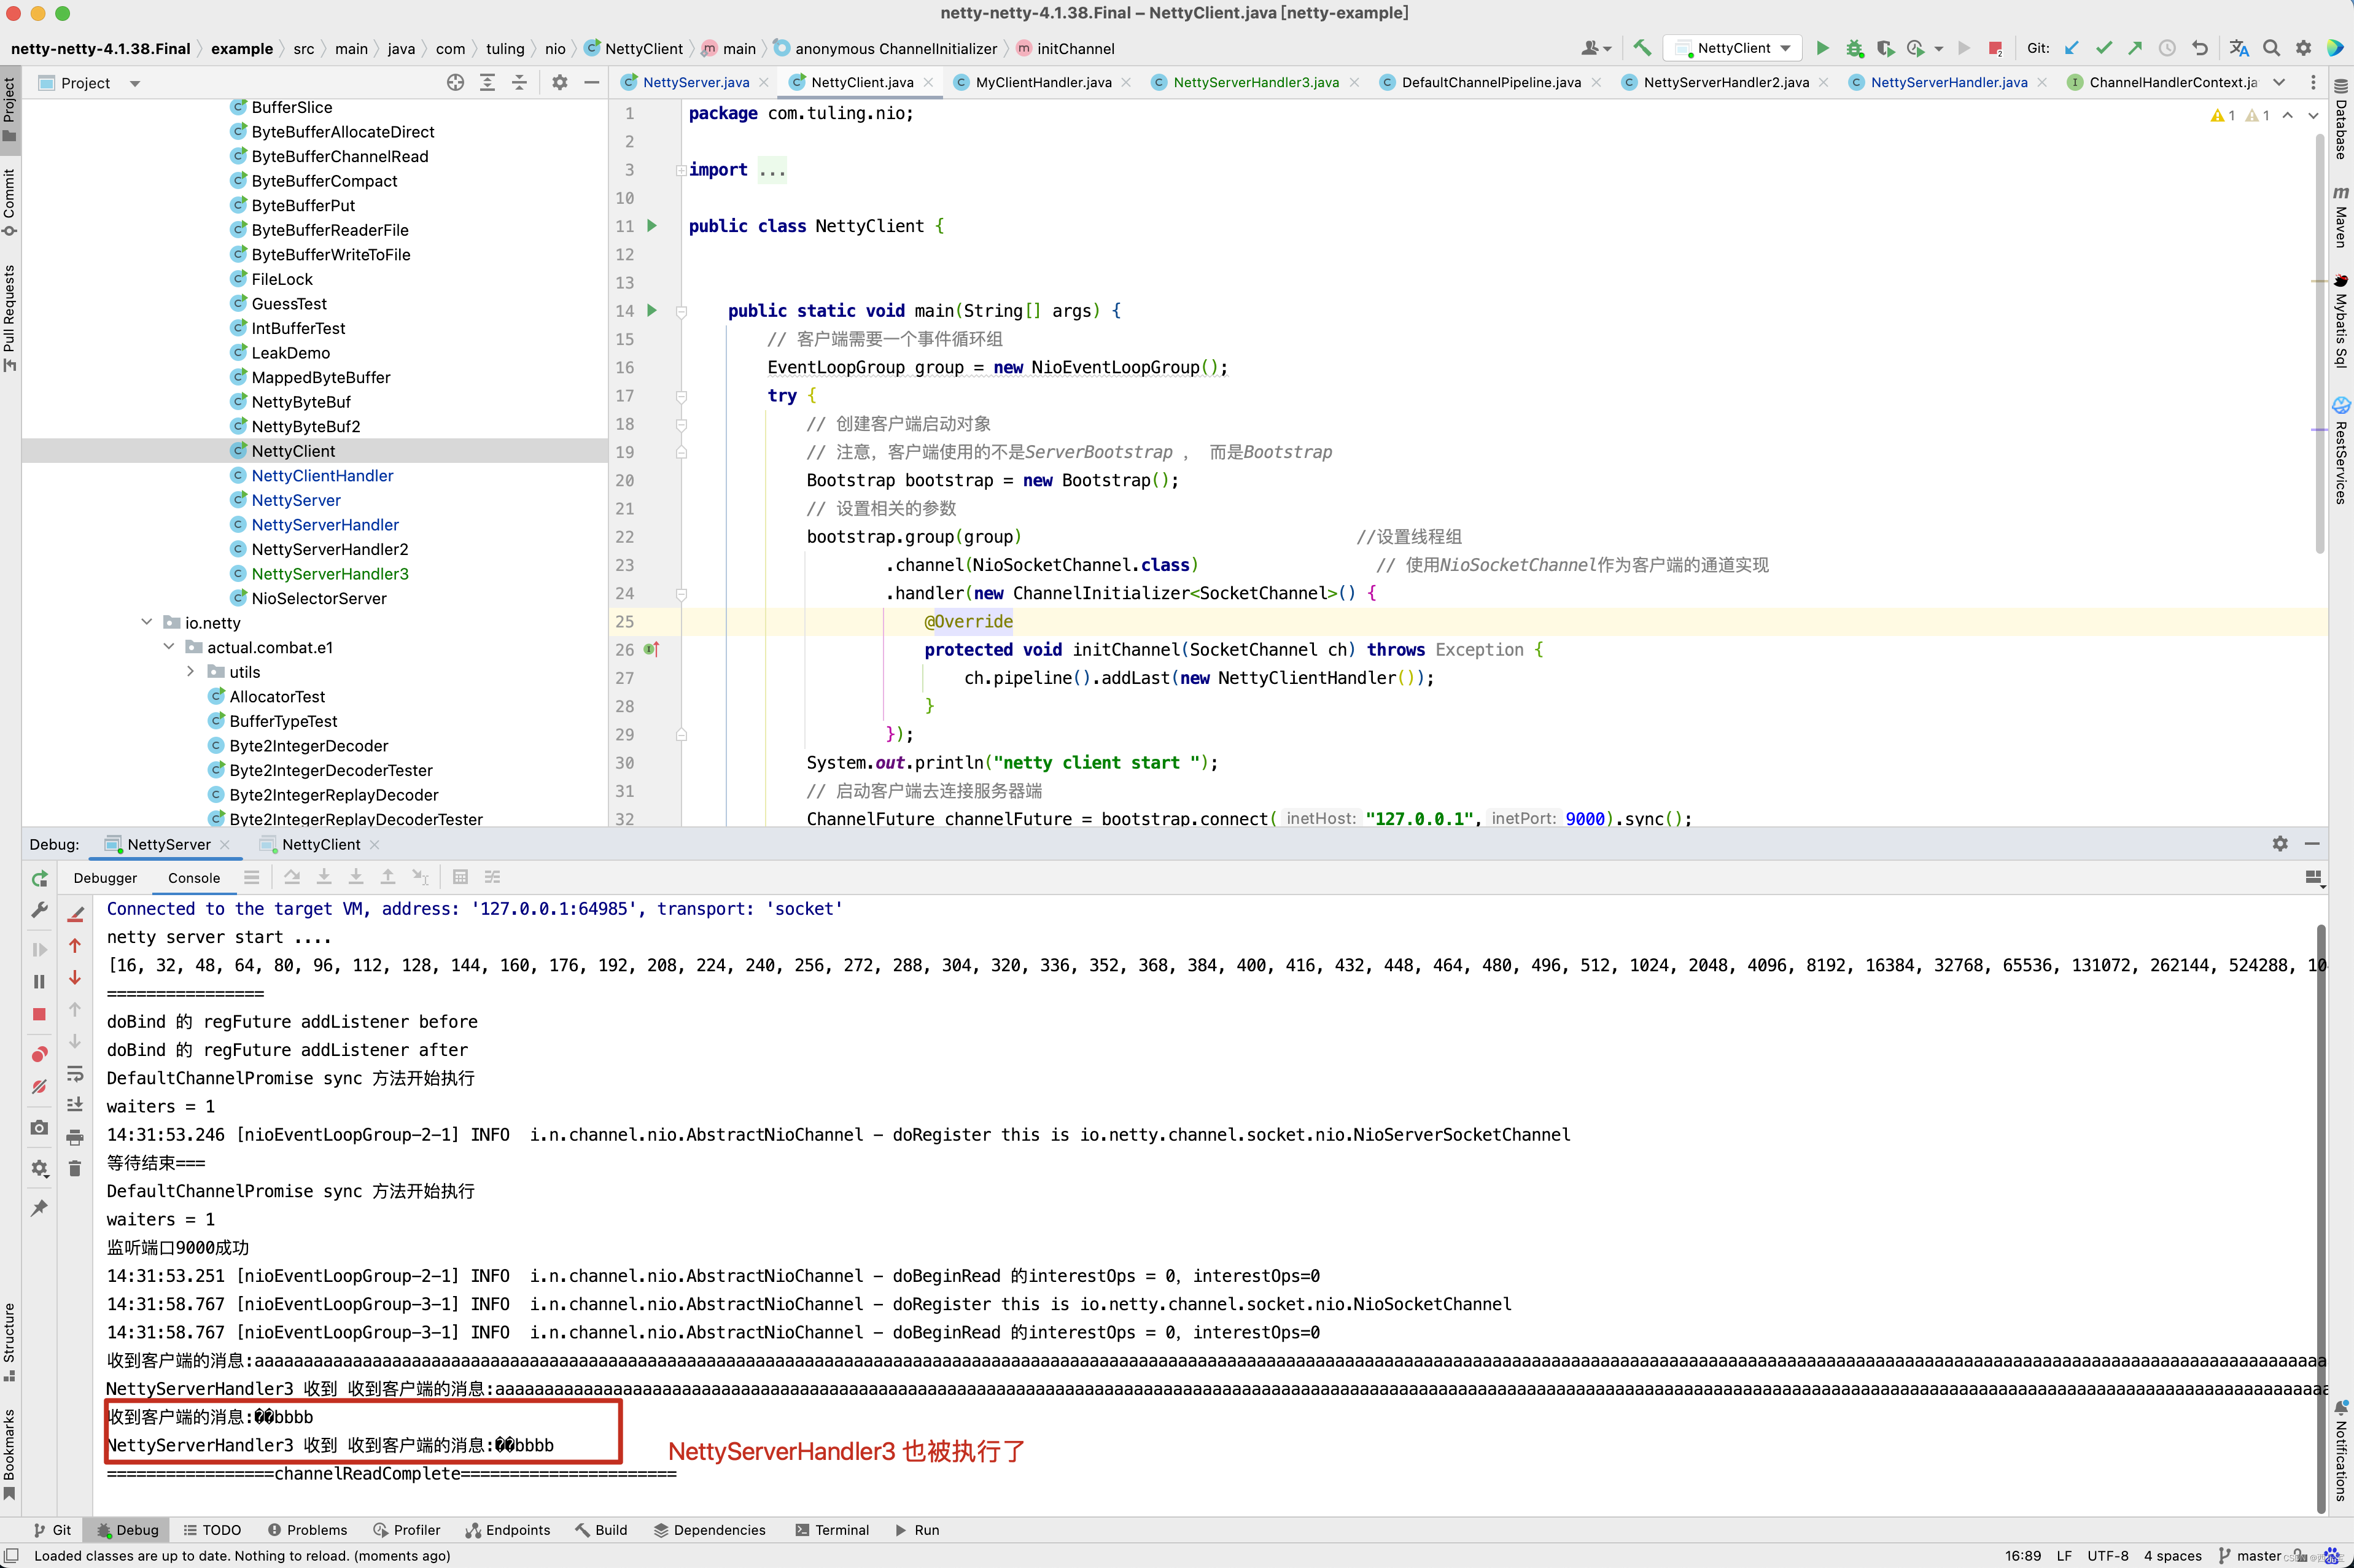The image size is (2354, 1568).
Task: Open Project panel options gear
Action: pyautogui.click(x=560, y=83)
